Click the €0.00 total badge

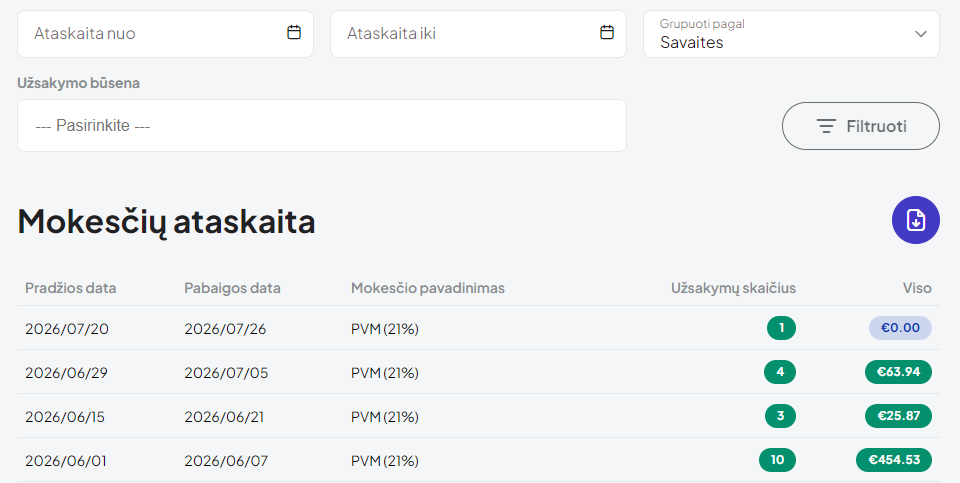(900, 328)
